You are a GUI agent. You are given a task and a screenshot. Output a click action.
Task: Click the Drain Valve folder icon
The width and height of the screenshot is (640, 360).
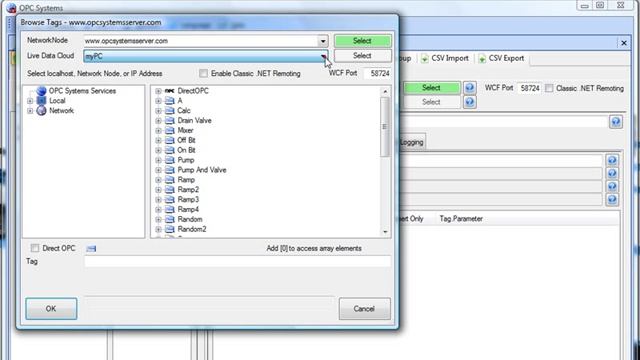169,120
